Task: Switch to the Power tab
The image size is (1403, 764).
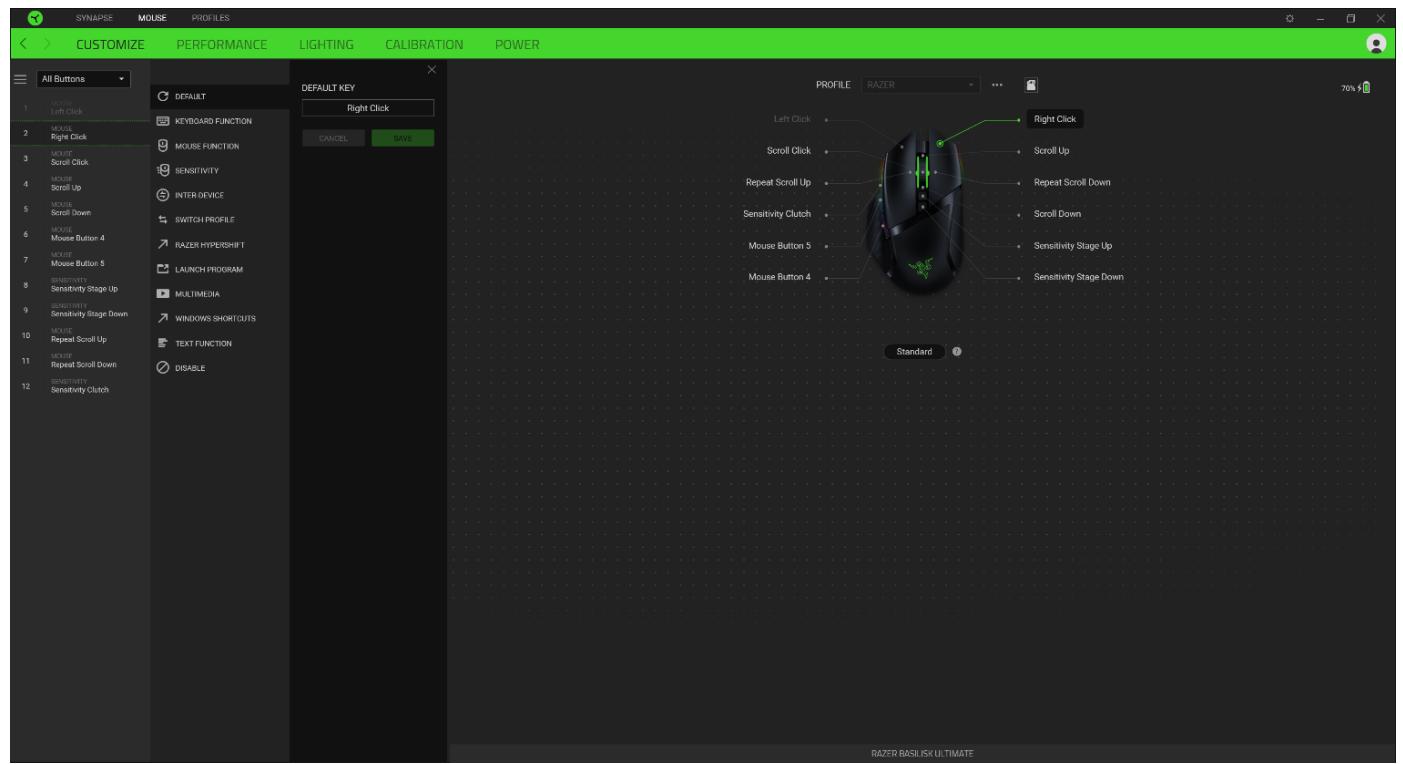Action: point(518,45)
